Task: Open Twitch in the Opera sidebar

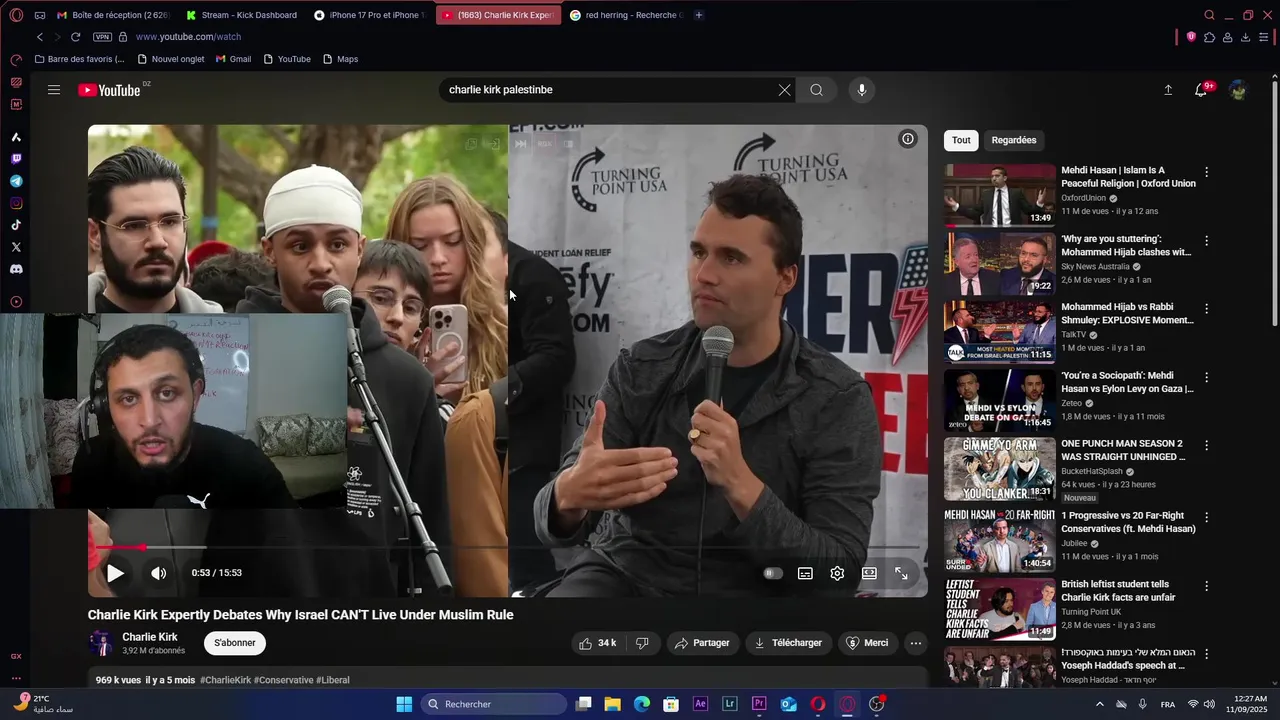Action: pyautogui.click(x=16, y=159)
